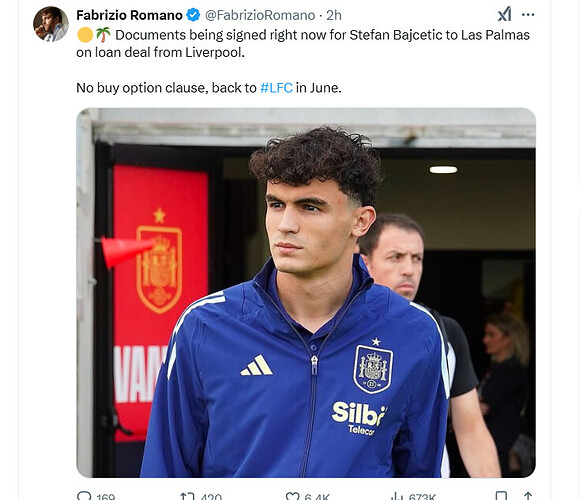Click the repost arrows icon
The width and height of the screenshot is (582, 500).
(187, 496)
